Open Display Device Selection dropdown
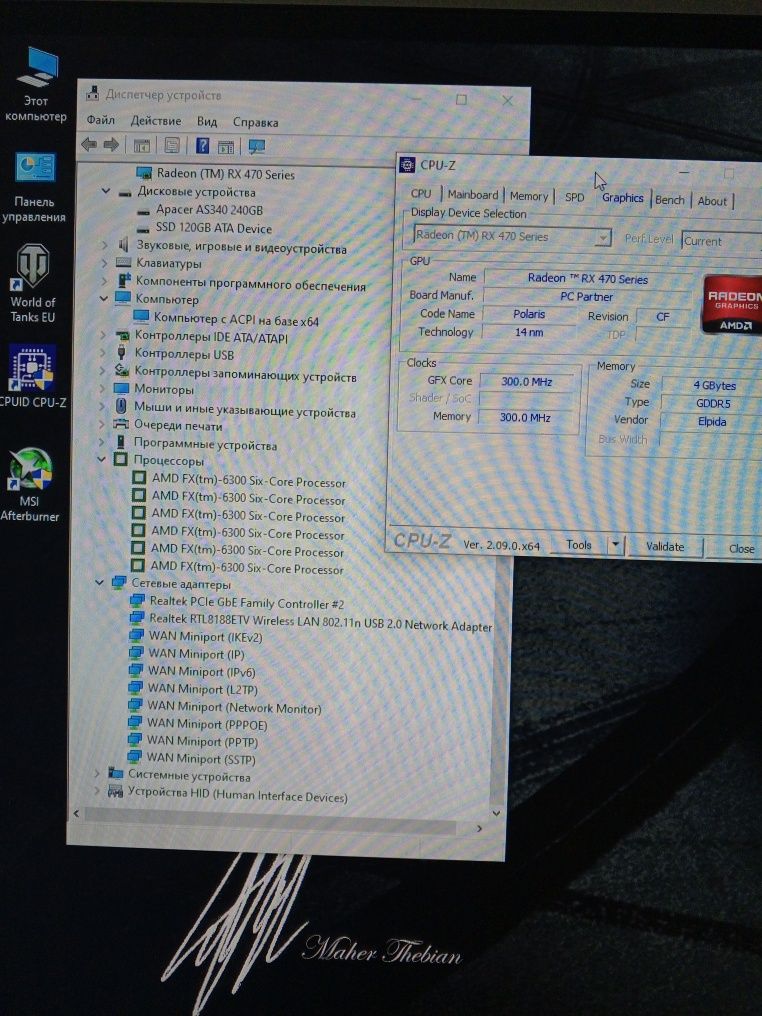 512,237
